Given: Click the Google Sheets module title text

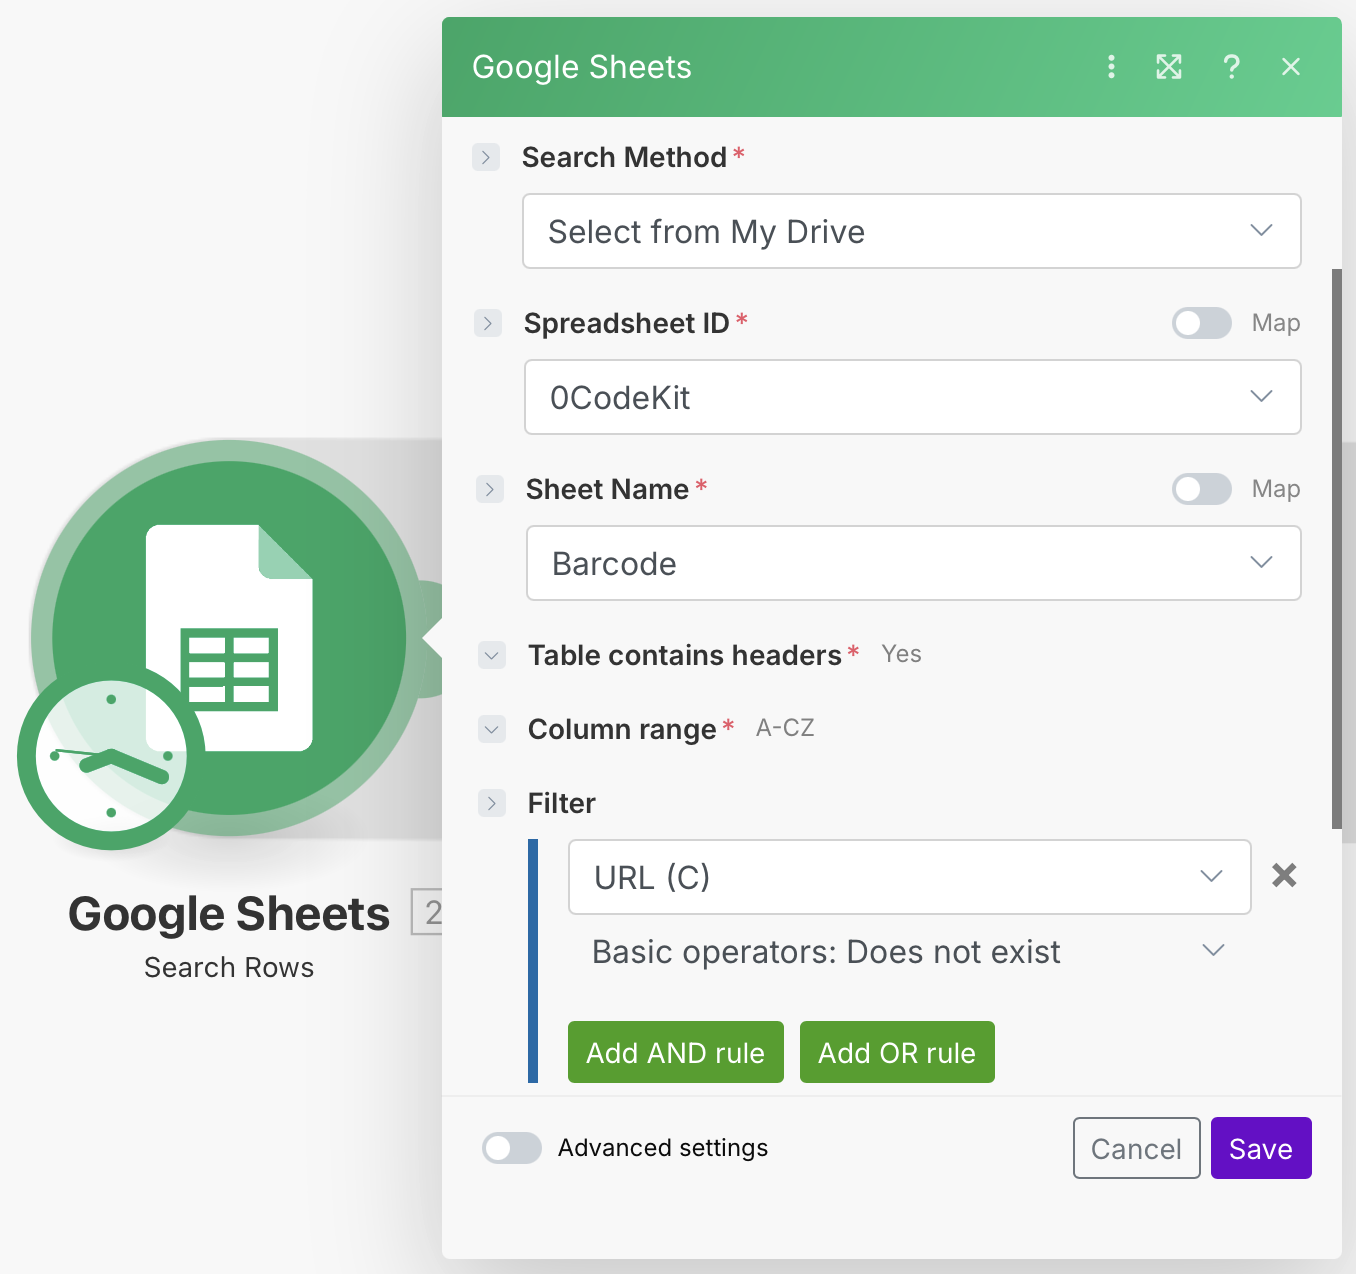Looking at the screenshot, I should click(229, 914).
